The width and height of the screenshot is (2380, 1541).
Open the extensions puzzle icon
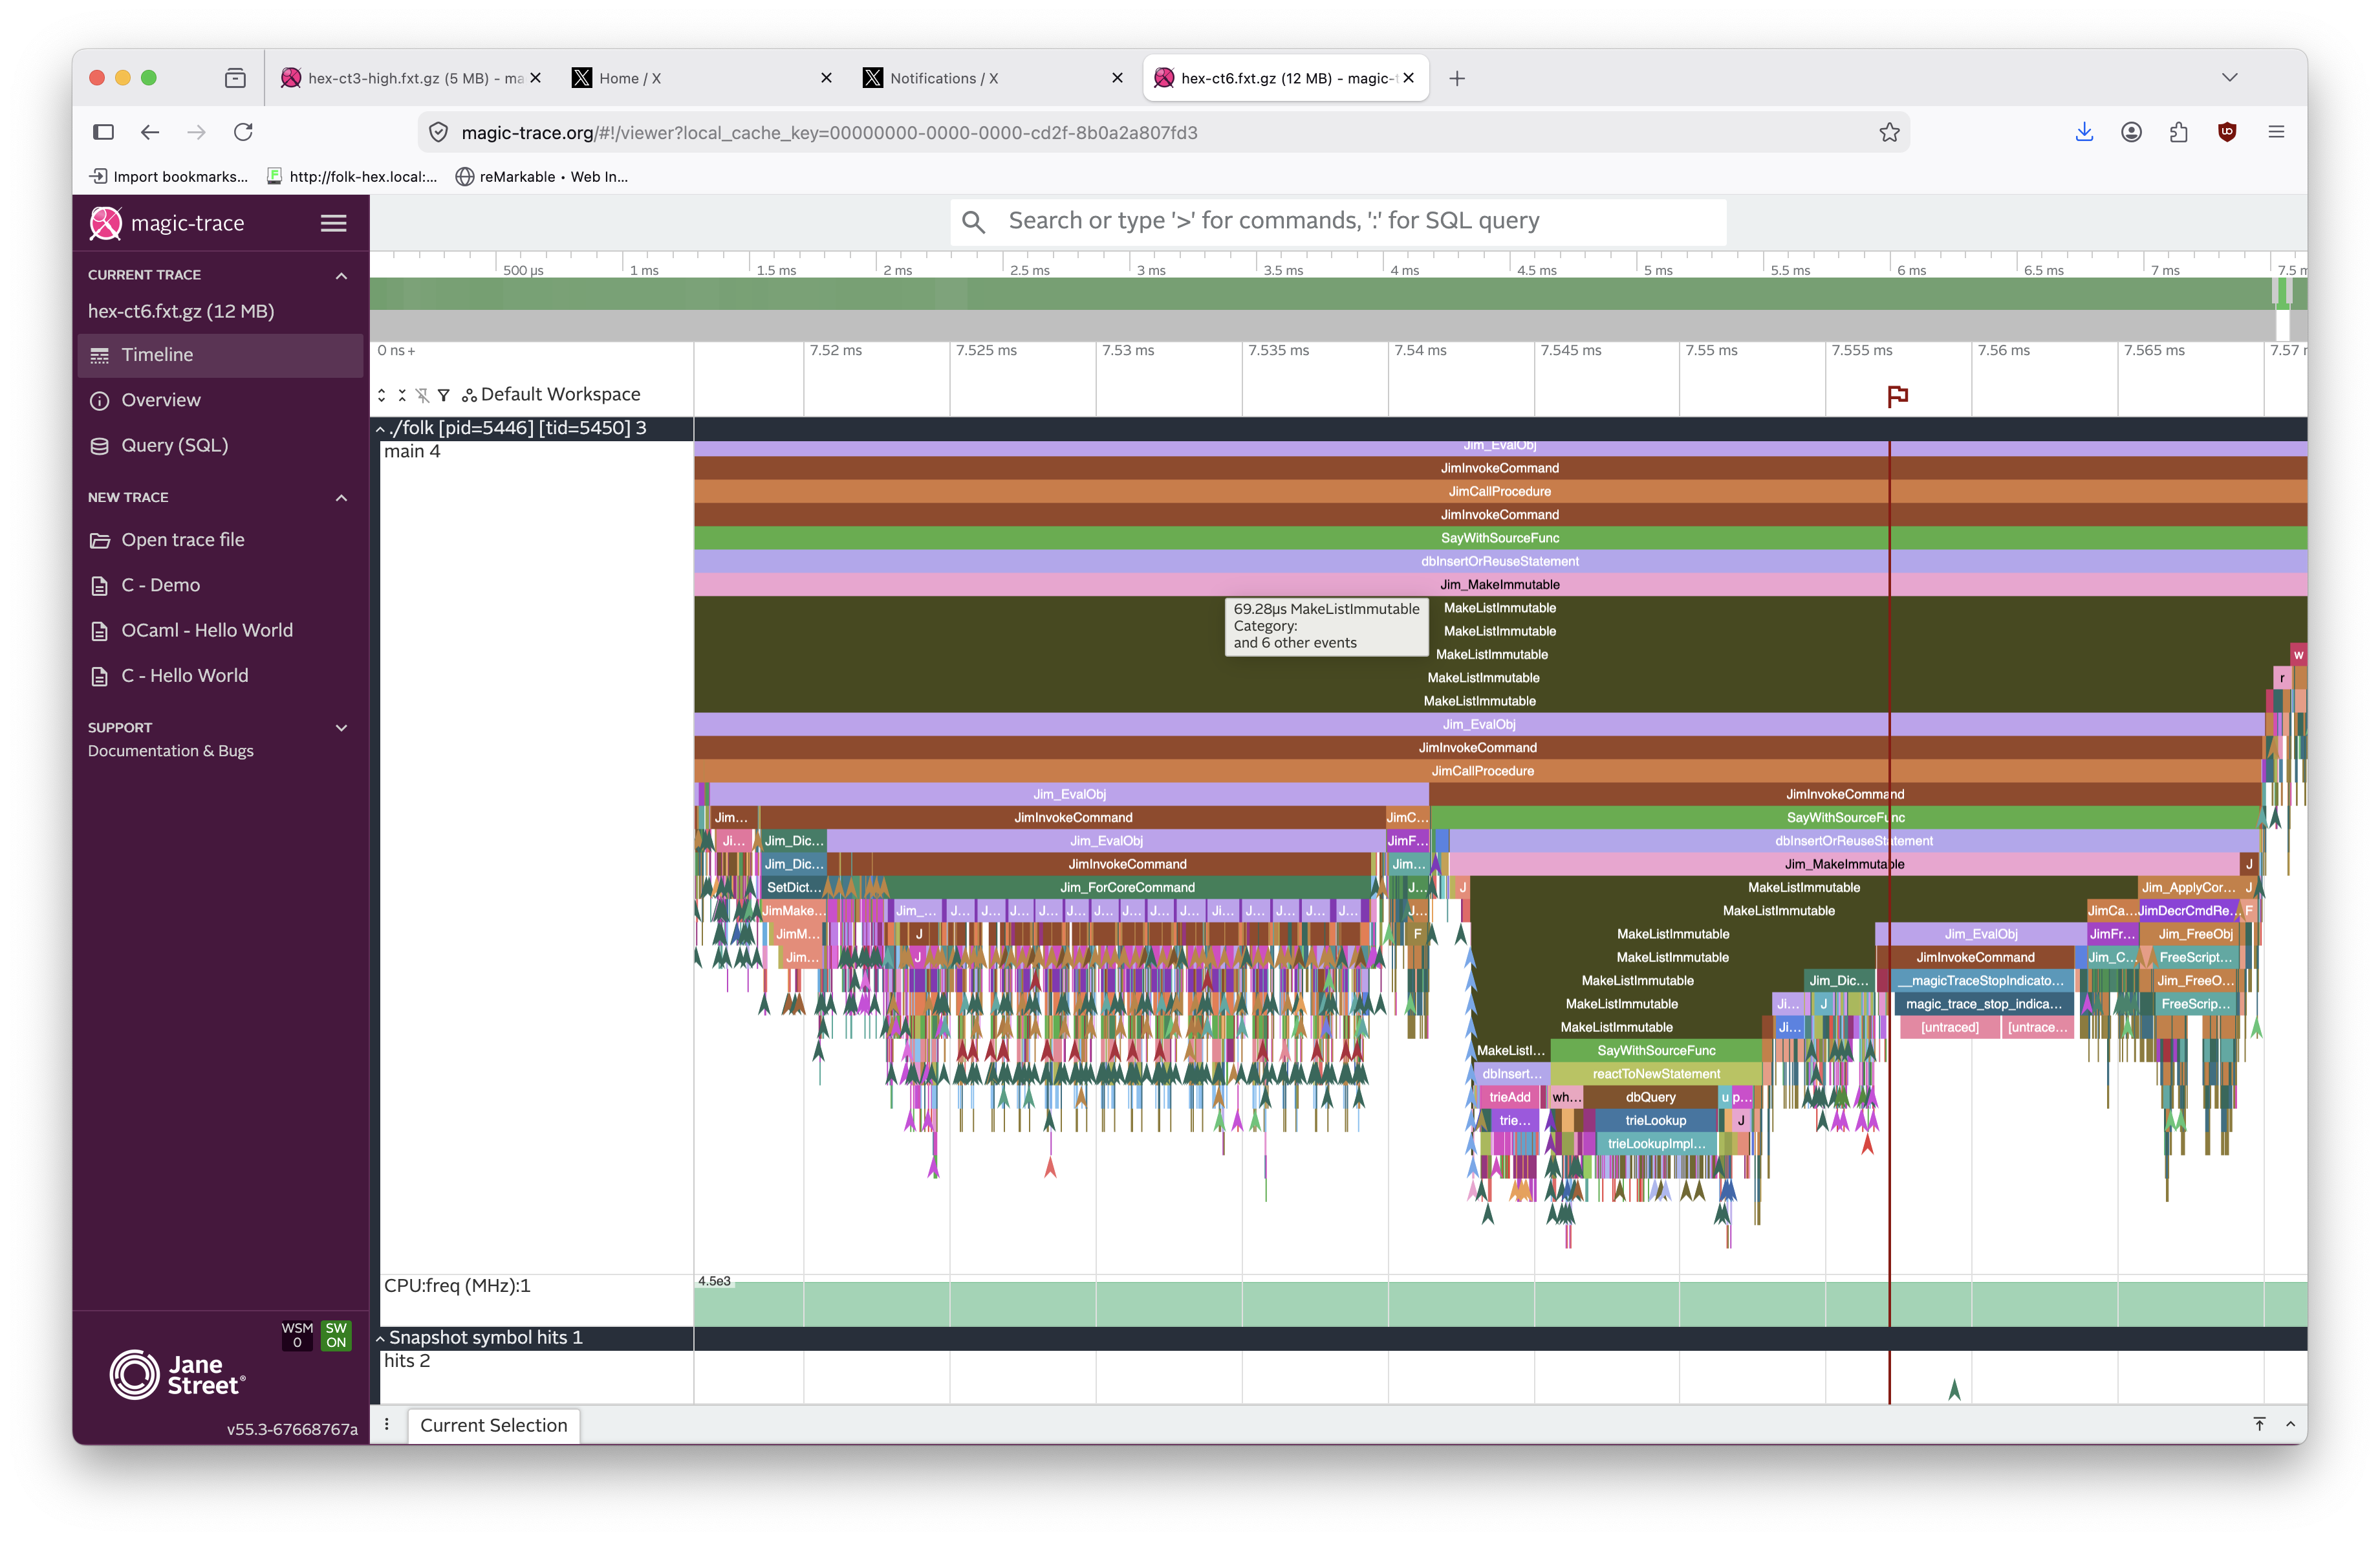pos(2179,132)
